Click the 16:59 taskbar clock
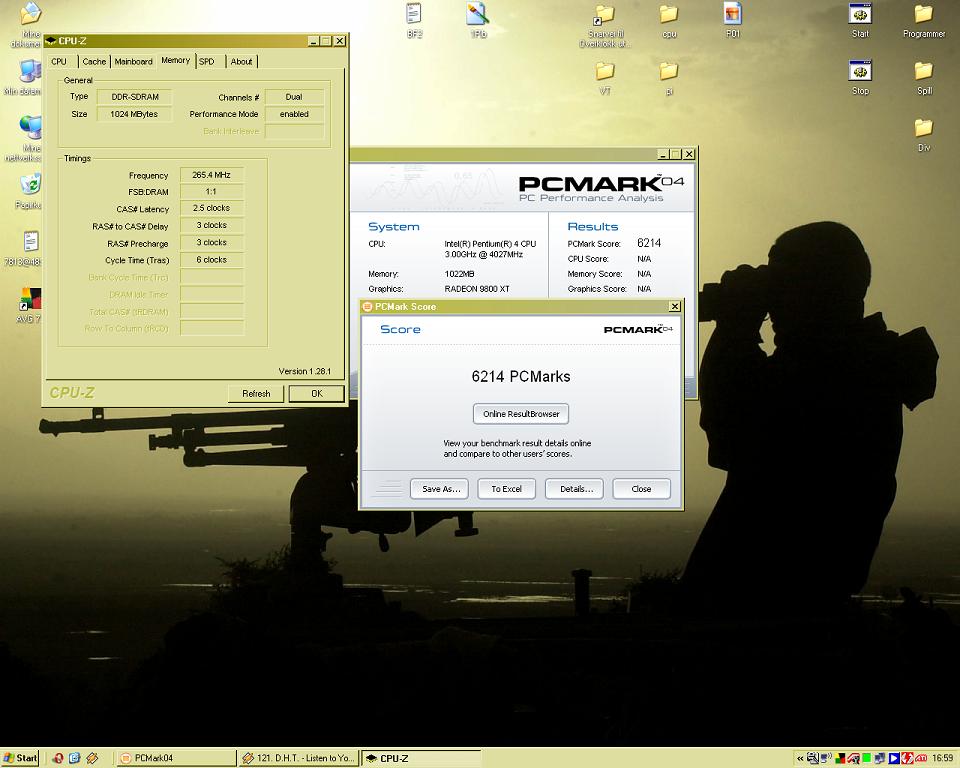This screenshot has width=960, height=768. click(942, 758)
